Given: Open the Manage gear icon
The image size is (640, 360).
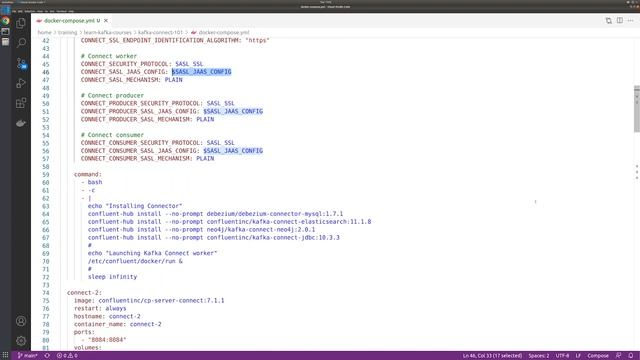Looking at the screenshot, I should coord(21,341).
